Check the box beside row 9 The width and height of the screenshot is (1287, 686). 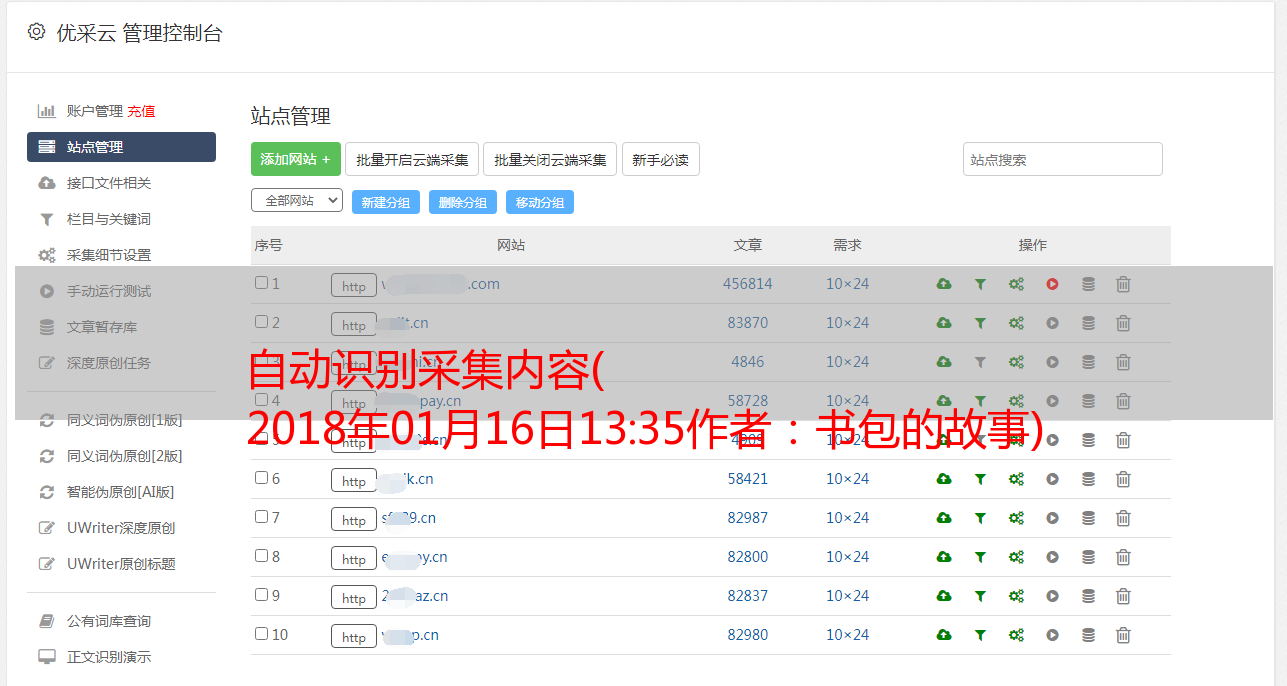pyautogui.click(x=261, y=595)
